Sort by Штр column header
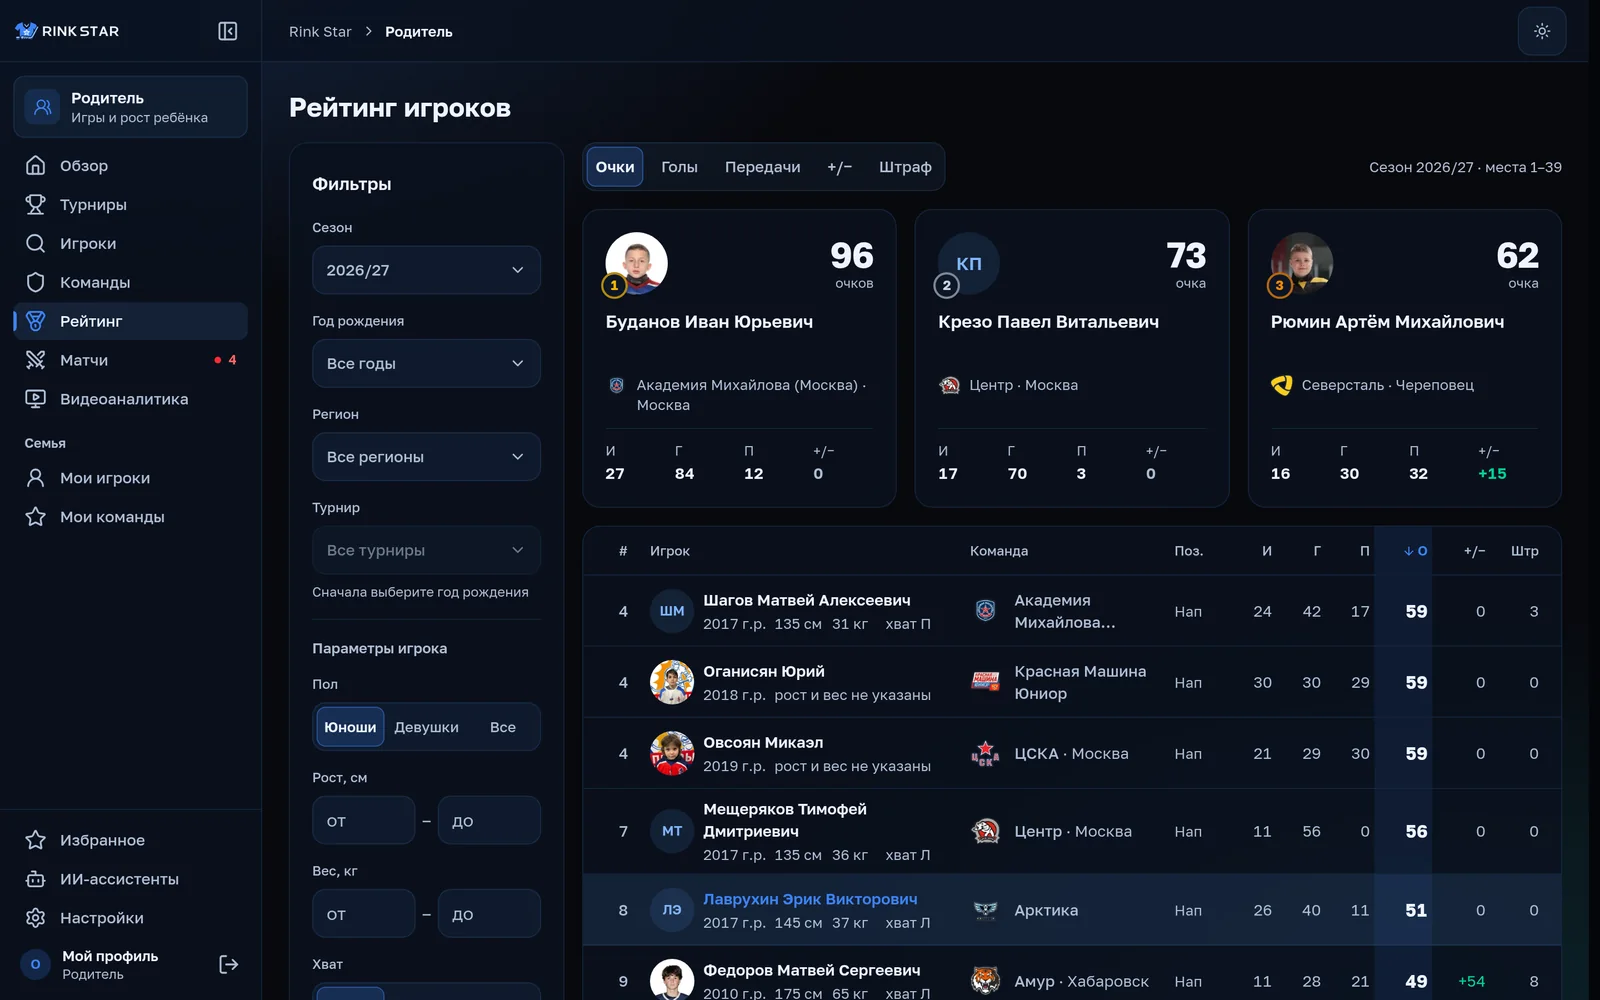The height and width of the screenshot is (1000, 1600). point(1524,551)
